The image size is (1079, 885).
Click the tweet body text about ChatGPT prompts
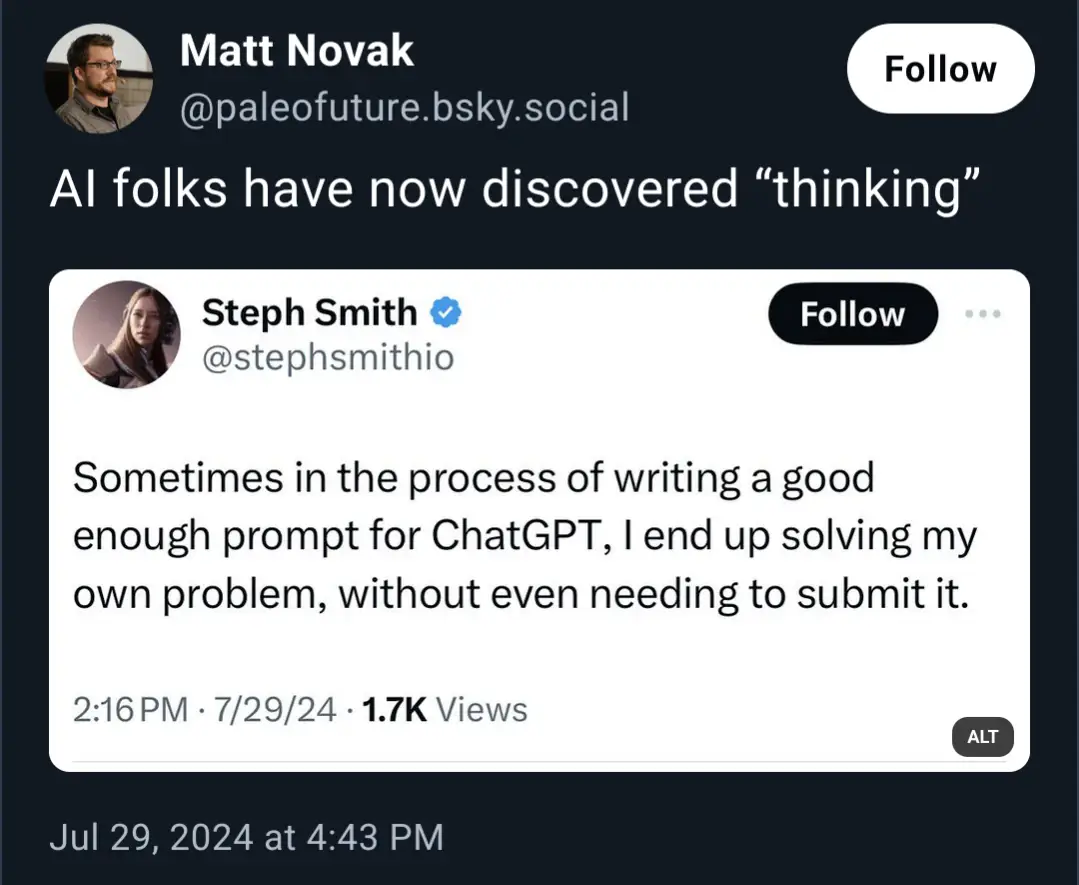tap(525, 535)
